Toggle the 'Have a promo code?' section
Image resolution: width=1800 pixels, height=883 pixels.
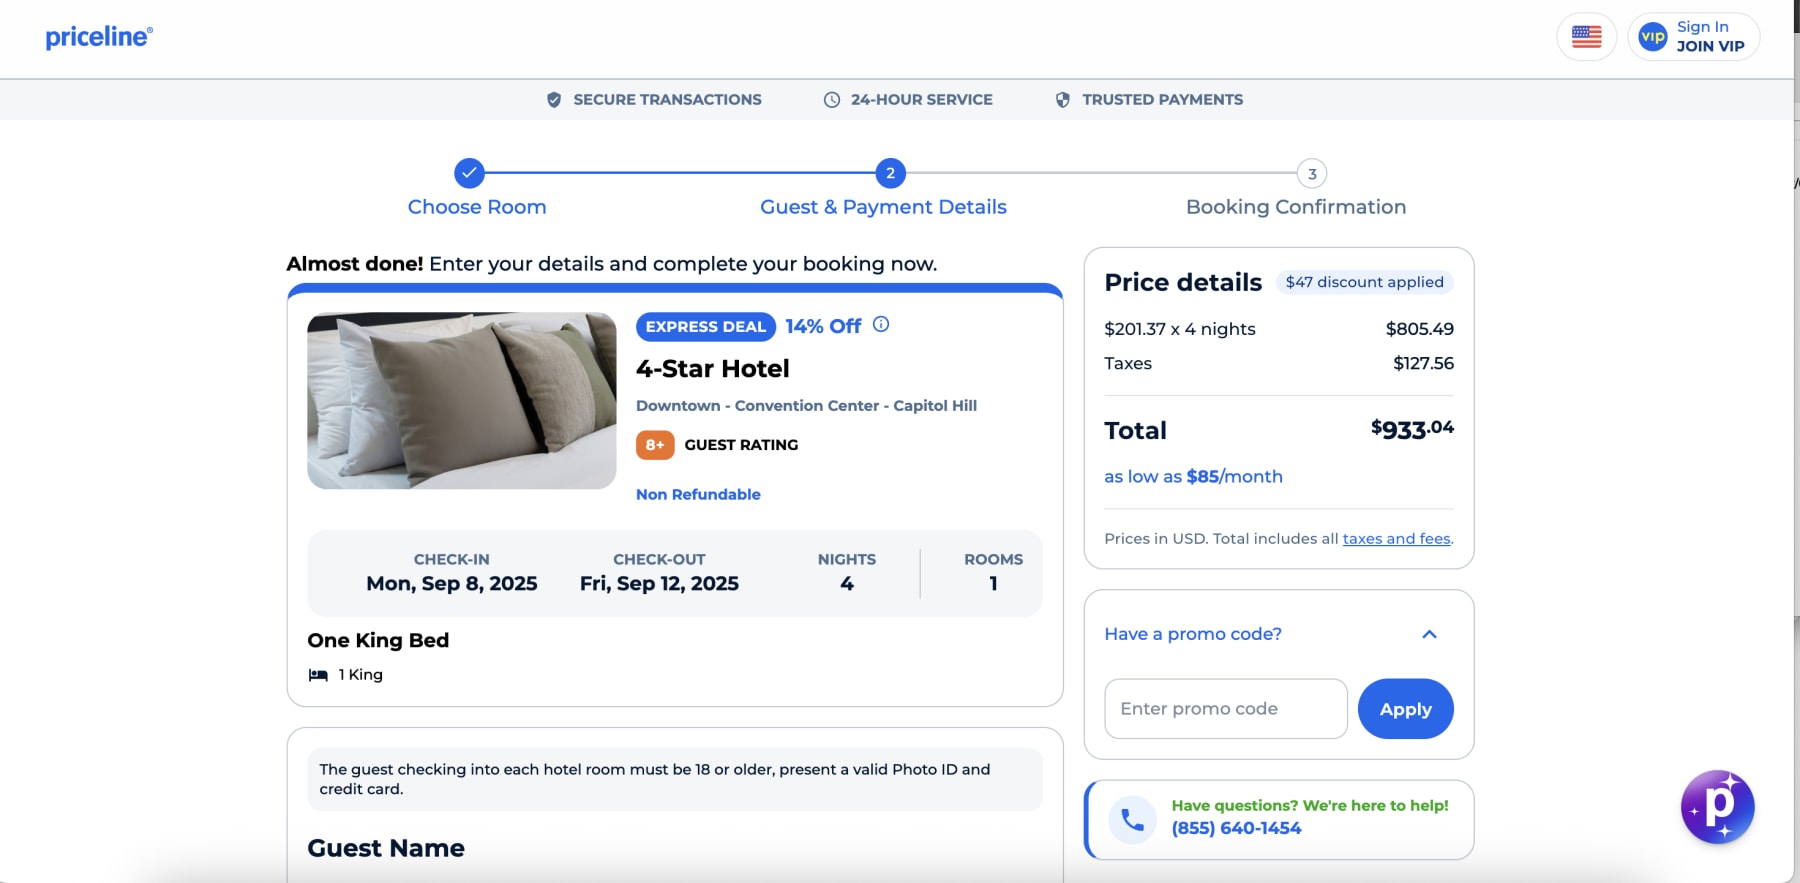point(1193,634)
